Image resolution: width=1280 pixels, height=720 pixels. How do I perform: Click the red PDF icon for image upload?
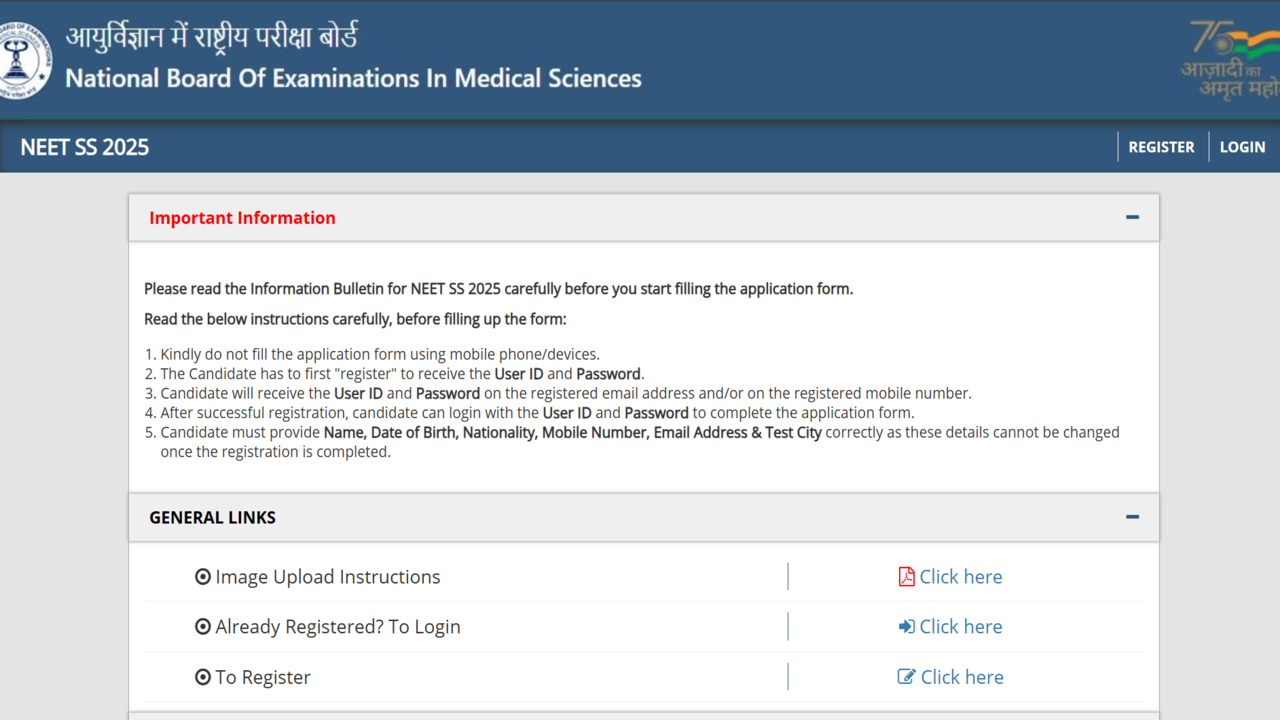tap(906, 577)
